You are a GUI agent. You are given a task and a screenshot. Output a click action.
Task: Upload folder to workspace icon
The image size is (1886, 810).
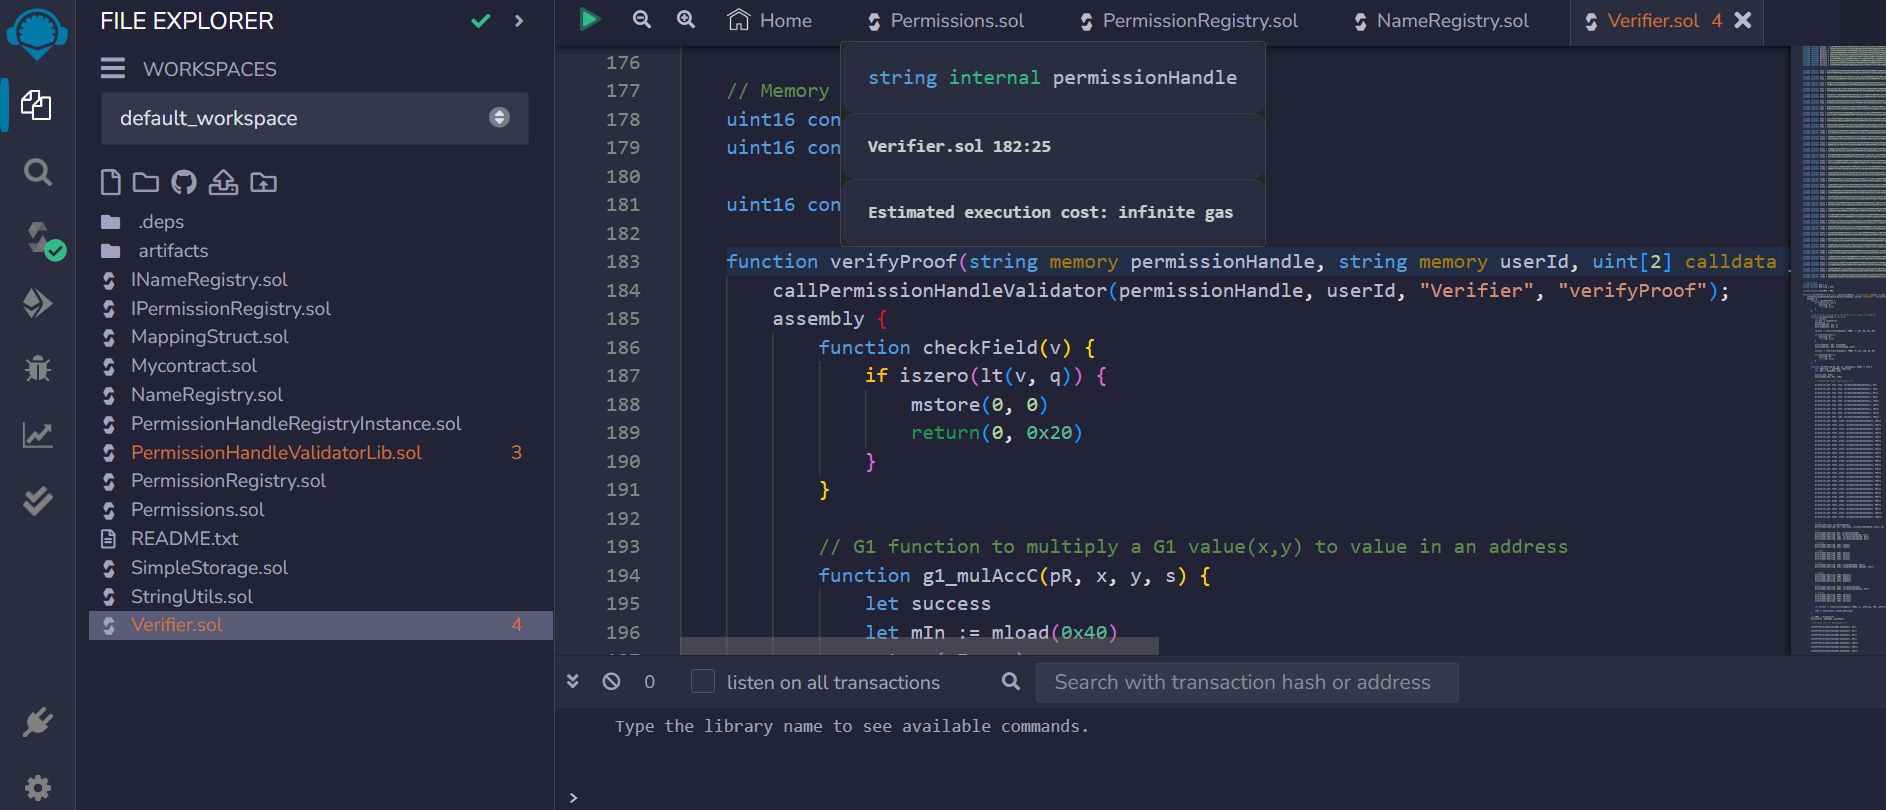263,182
